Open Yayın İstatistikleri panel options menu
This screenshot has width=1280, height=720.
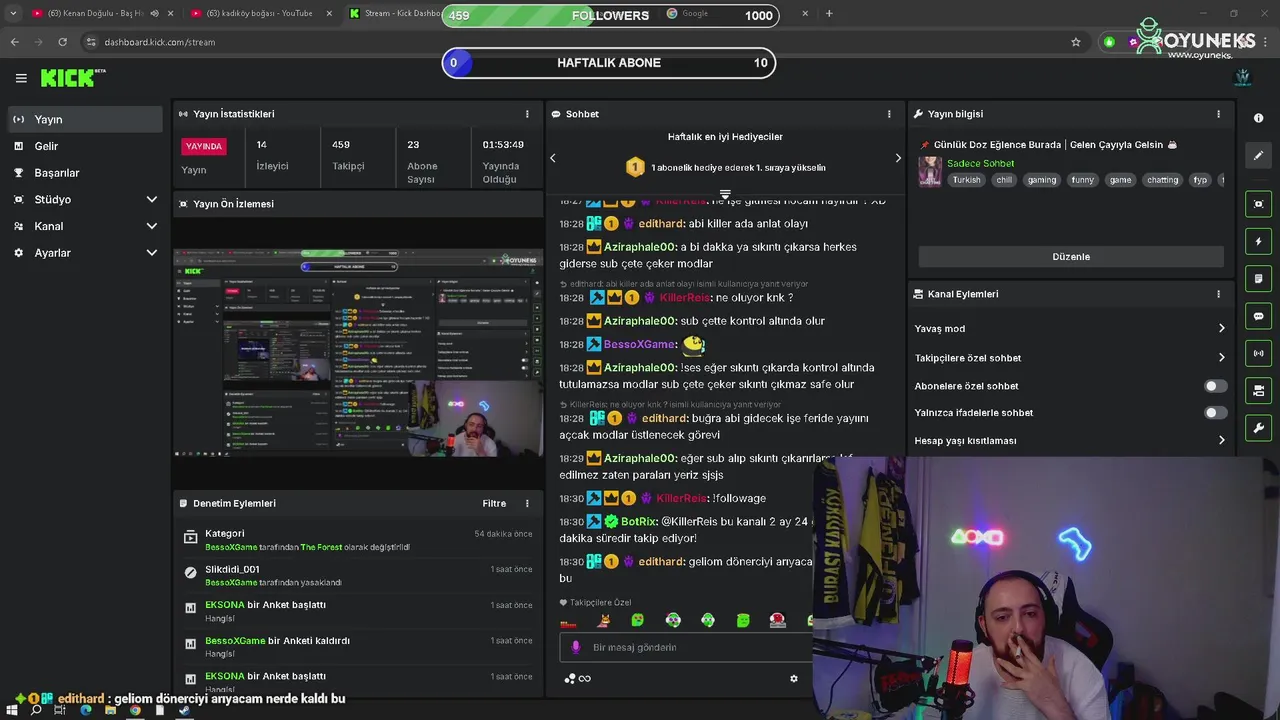coord(527,114)
